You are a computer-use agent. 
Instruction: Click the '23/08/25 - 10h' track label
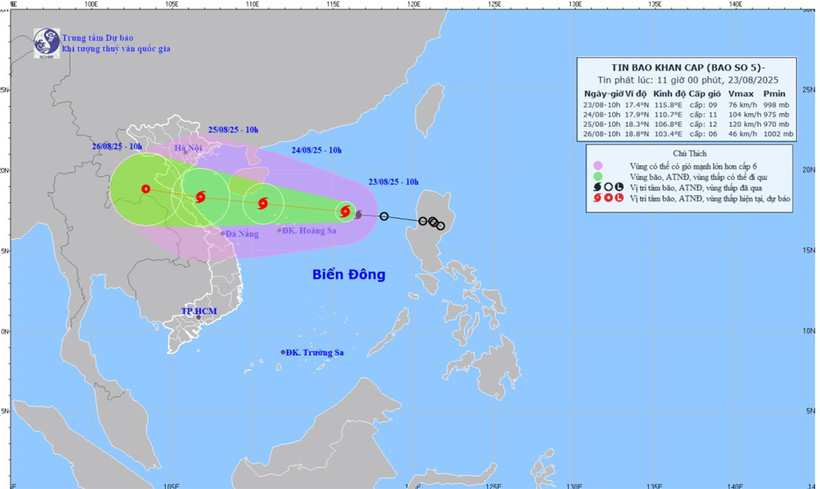tap(393, 182)
